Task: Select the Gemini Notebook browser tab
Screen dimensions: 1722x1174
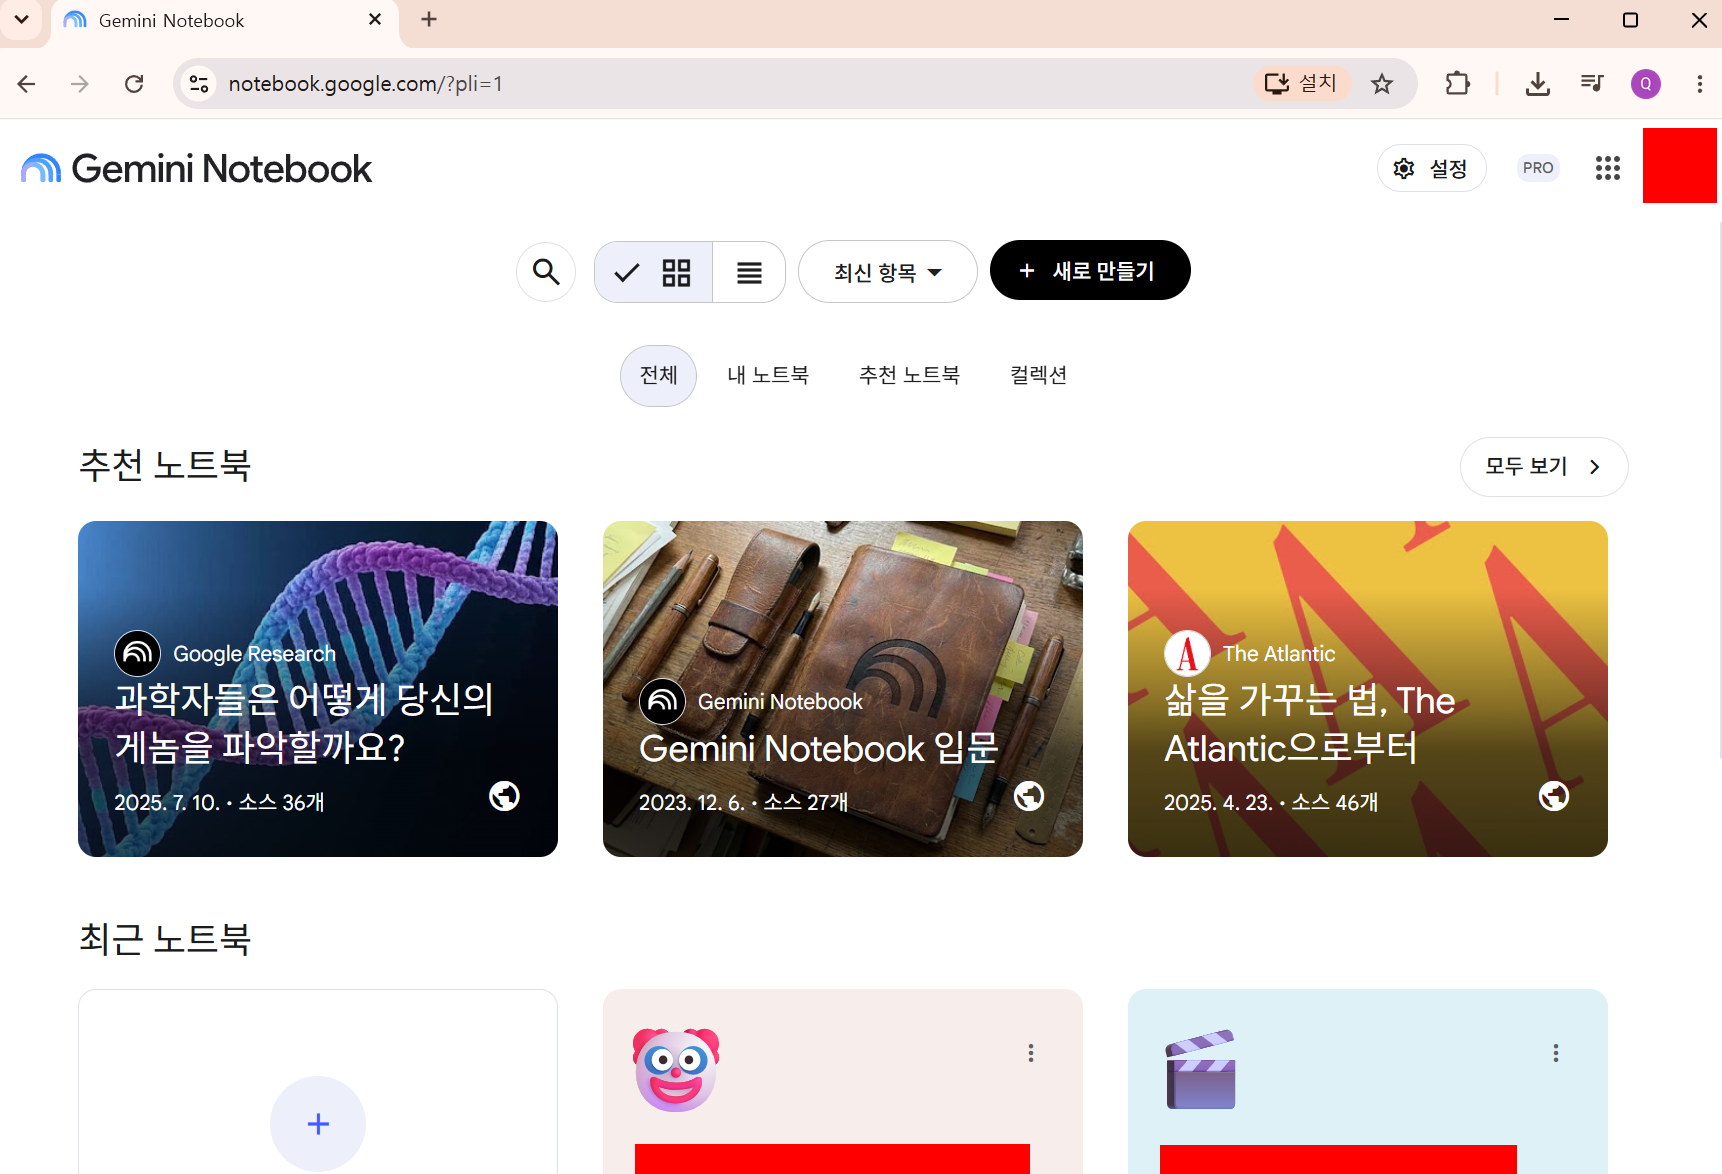Action: click(x=224, y=21)
